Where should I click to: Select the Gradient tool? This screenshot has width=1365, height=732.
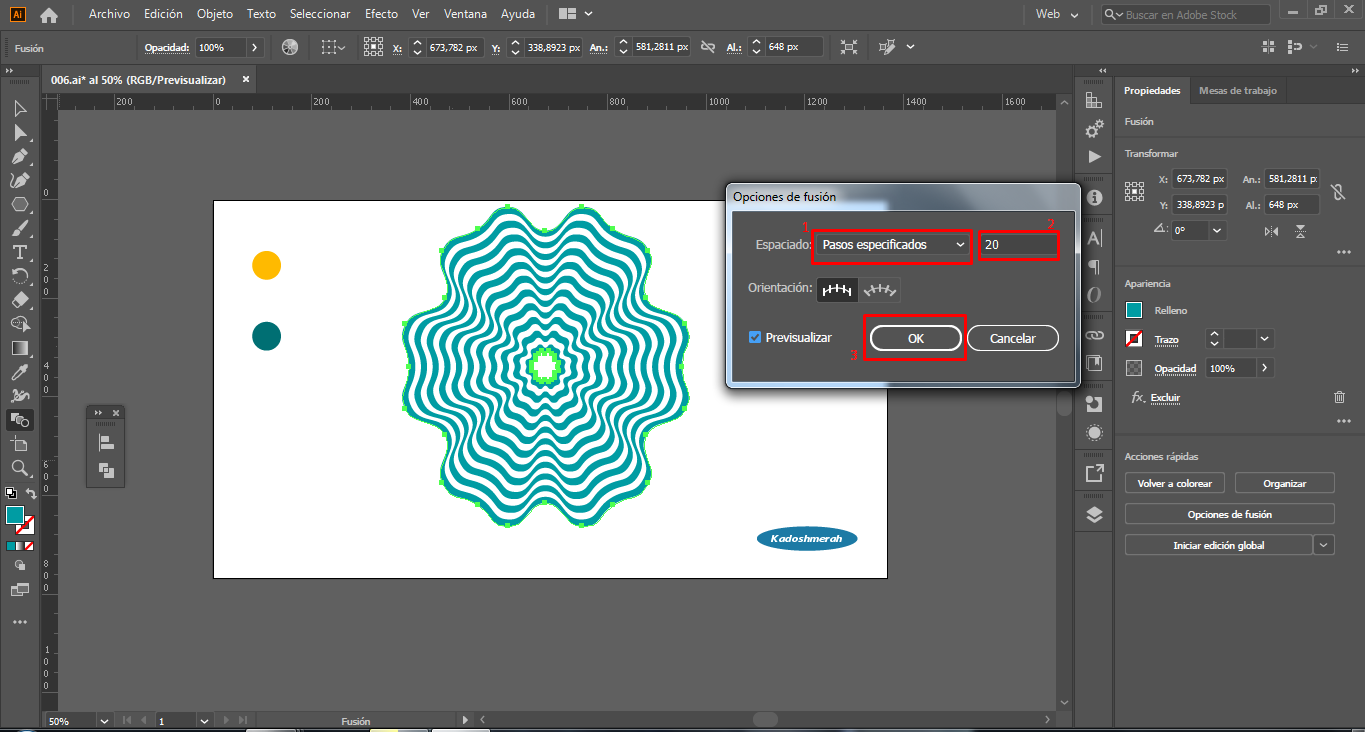tap(20, 348)
